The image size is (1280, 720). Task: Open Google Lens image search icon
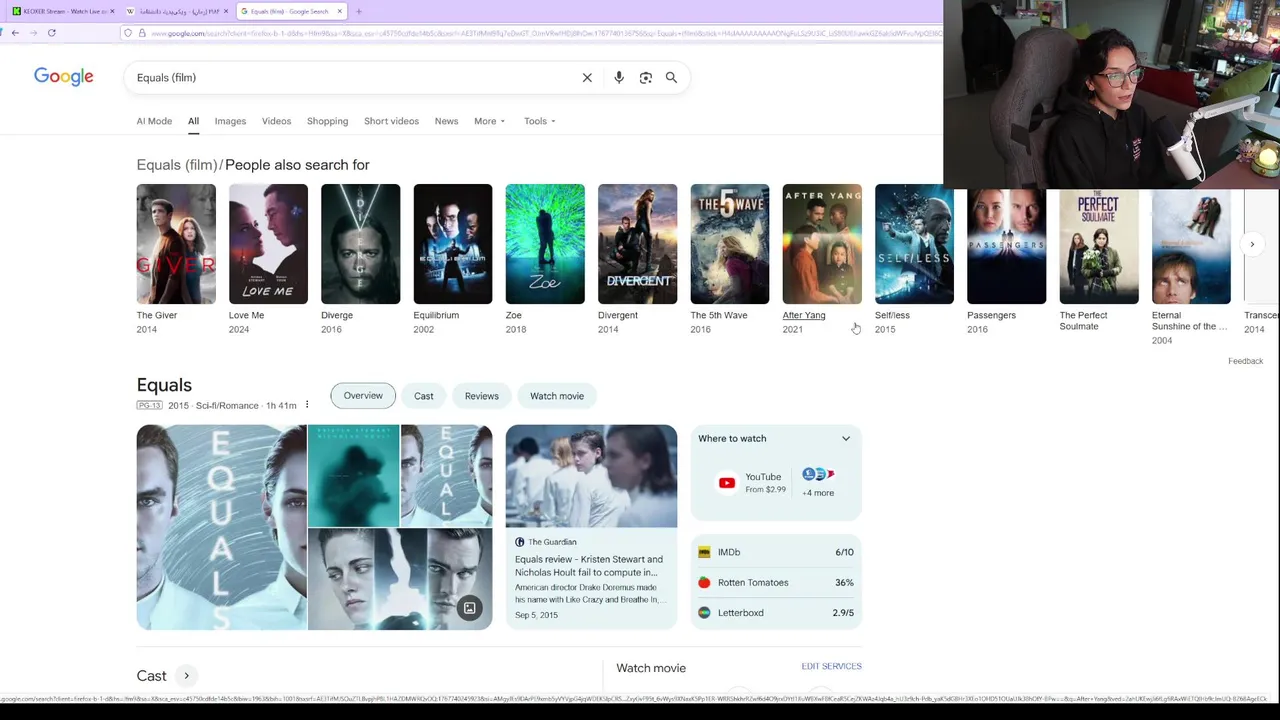pos(646,78)
